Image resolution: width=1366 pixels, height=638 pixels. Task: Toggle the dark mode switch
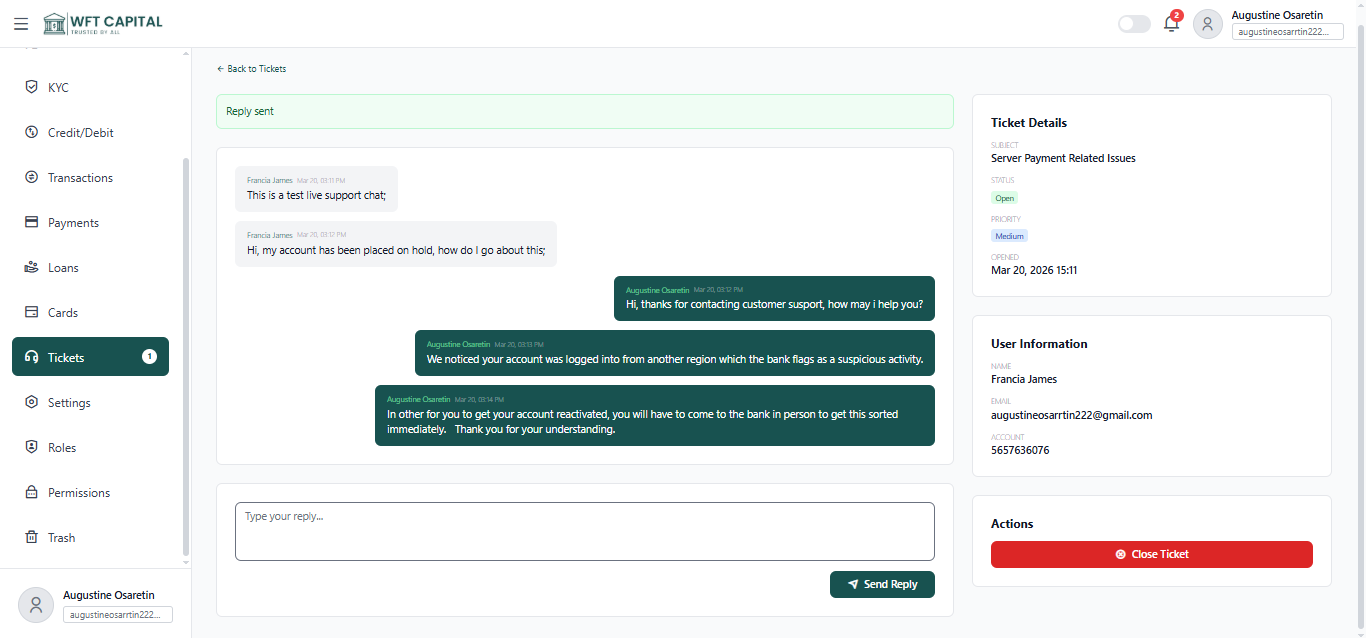click(x=1134, y=24)
